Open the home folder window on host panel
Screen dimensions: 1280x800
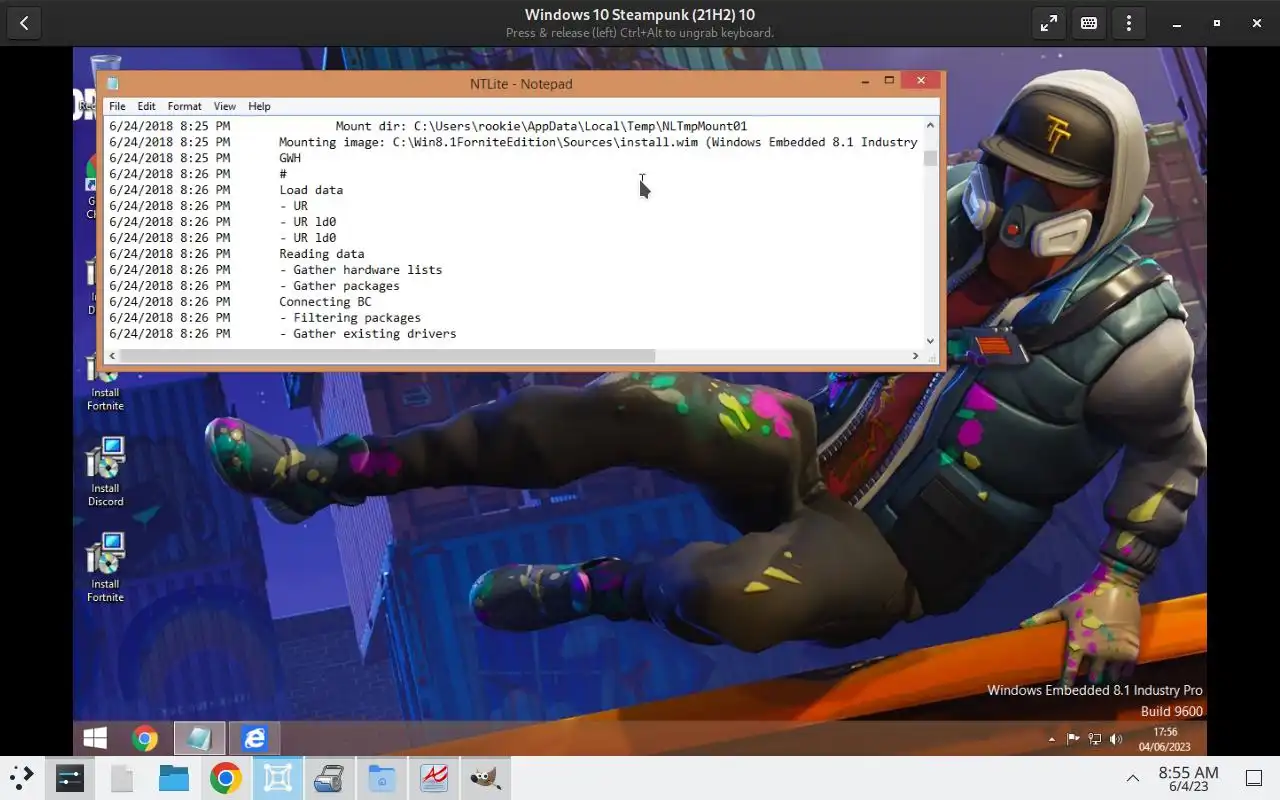coord(381,778)
